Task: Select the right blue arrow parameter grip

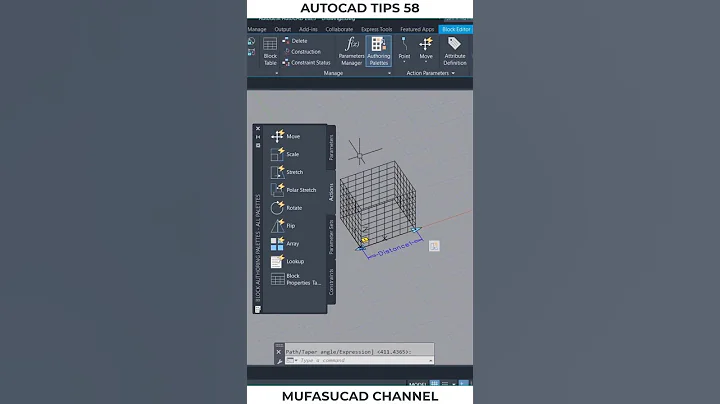Action: tap(416, 230)
